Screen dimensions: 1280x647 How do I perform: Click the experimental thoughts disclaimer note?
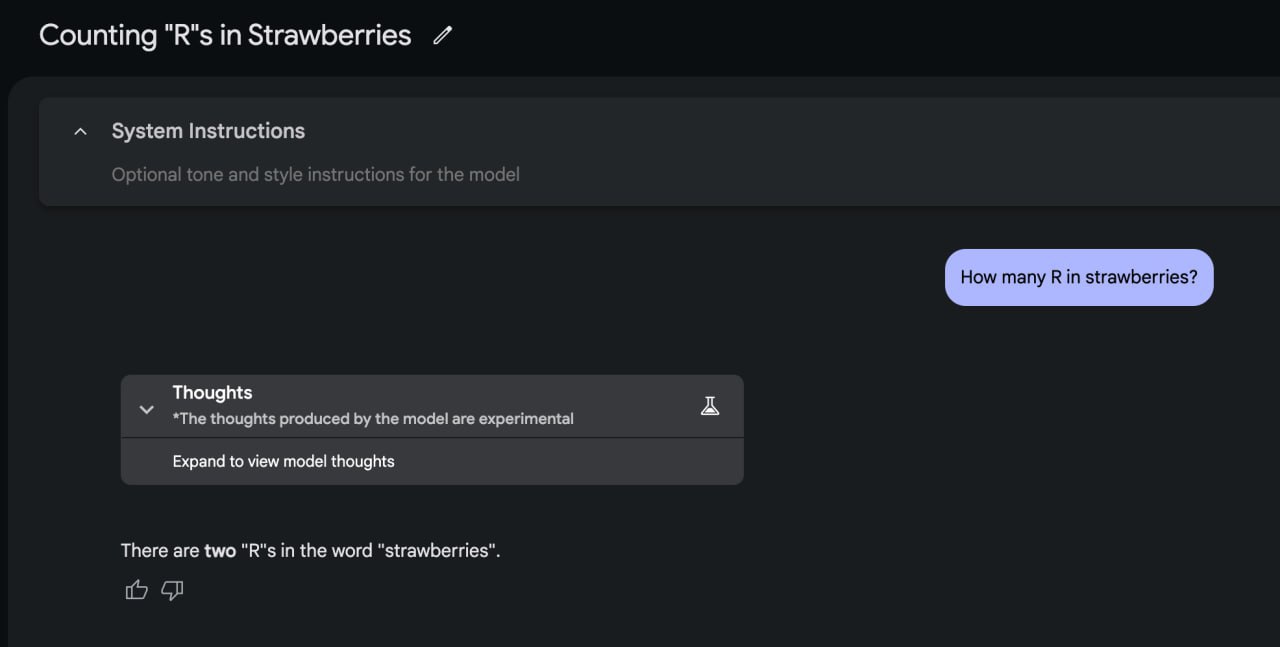tap(373, 418)
